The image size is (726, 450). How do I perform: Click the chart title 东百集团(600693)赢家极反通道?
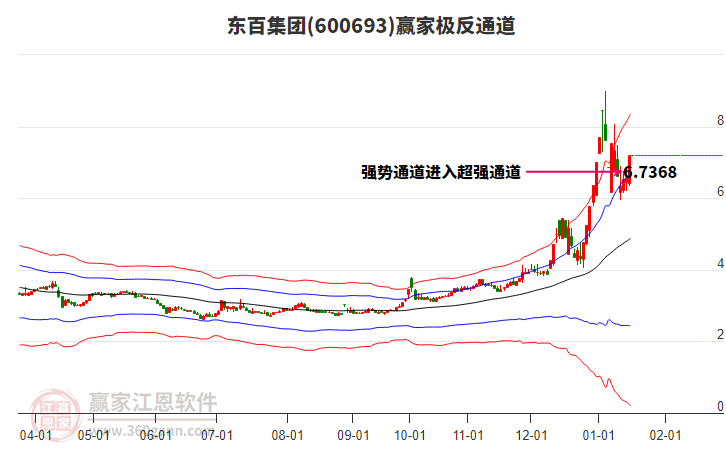371,25
